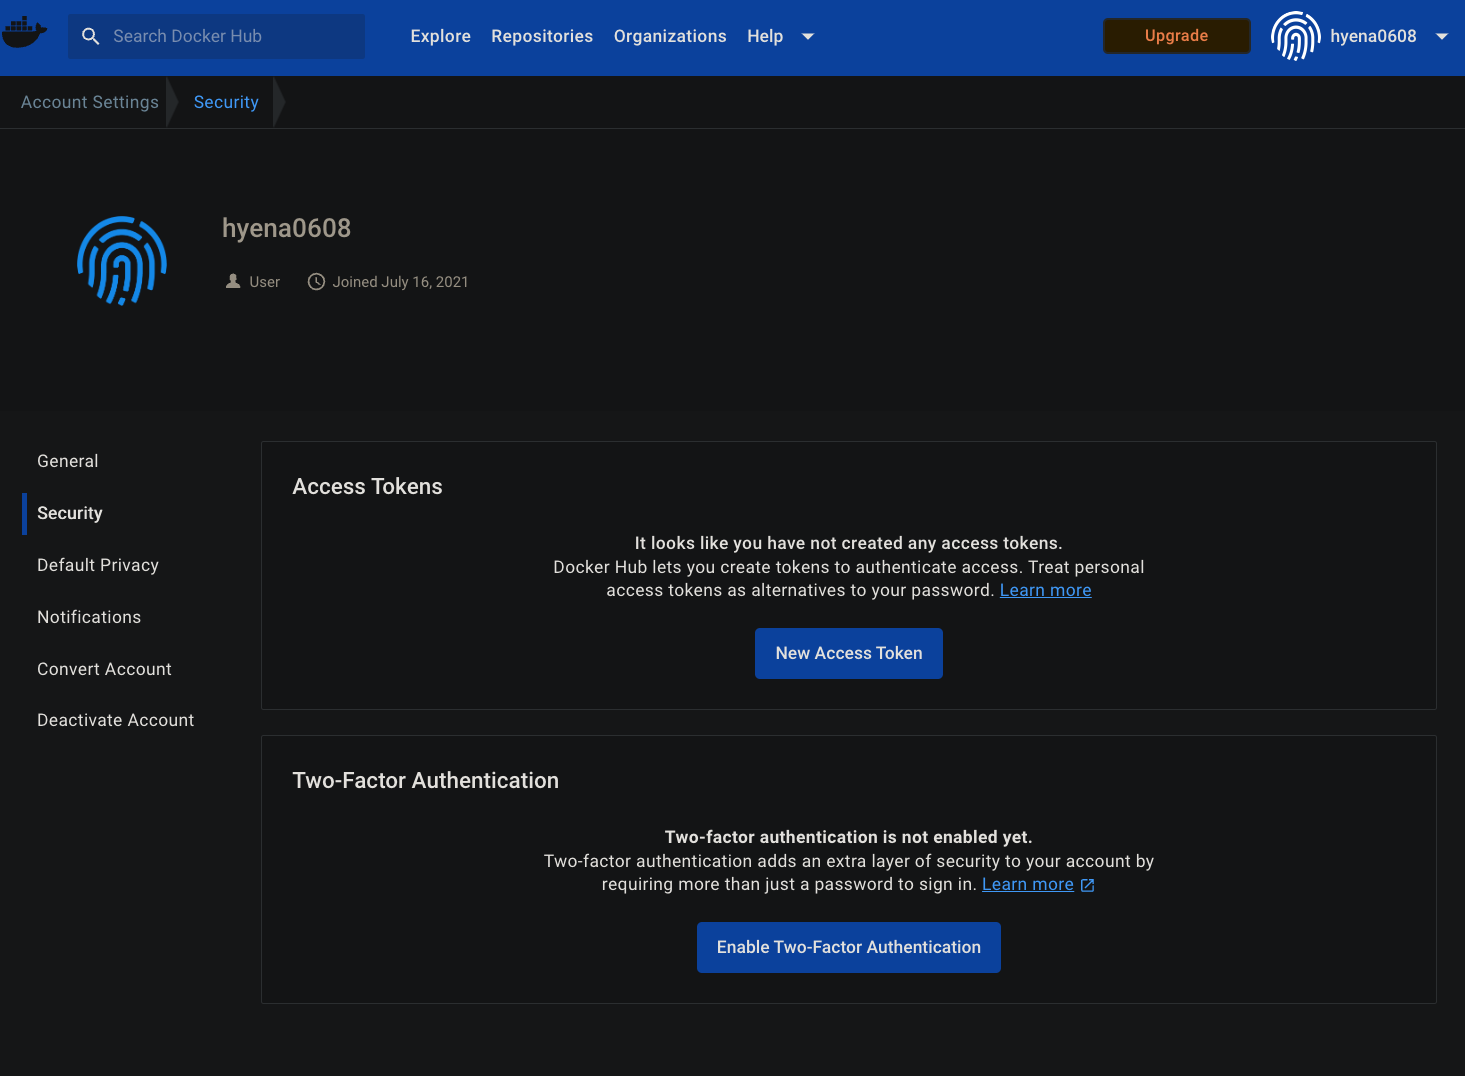Click the search magnifier icon
The height and width of the screenshot is (1076, 1465).
click(90, 36)
